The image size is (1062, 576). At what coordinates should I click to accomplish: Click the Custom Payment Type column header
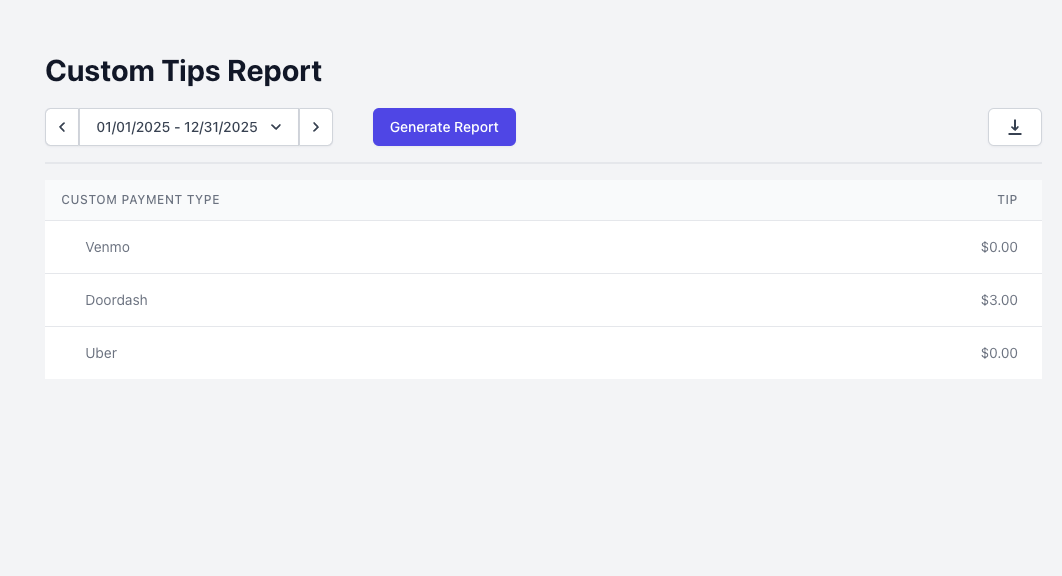[141, 200]
